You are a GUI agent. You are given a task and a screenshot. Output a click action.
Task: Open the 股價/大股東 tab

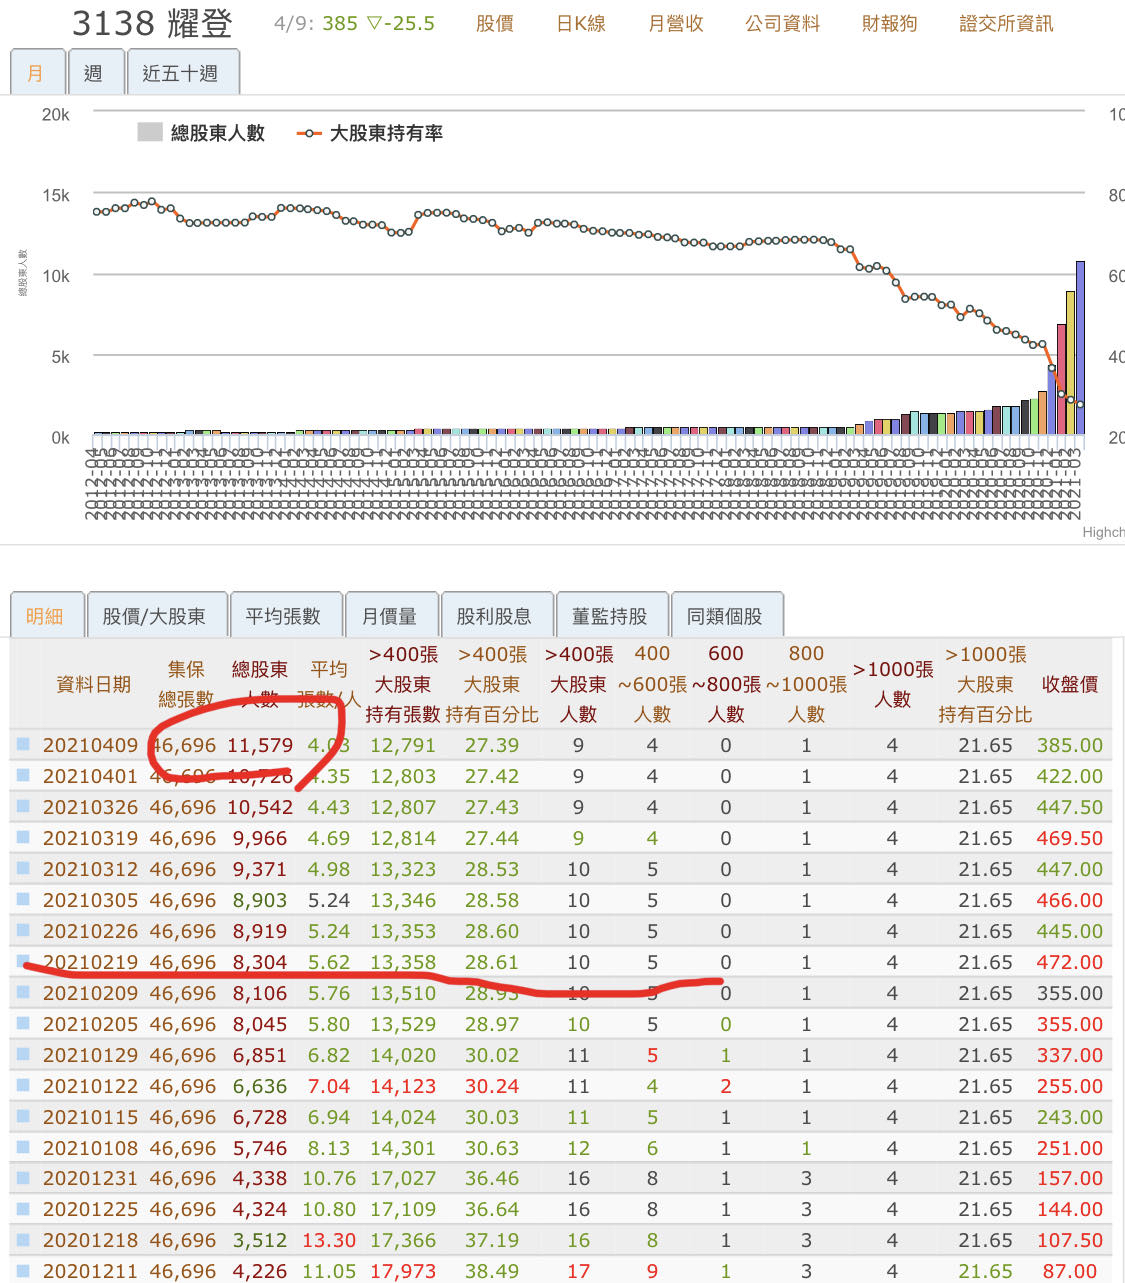pos(154,616)
